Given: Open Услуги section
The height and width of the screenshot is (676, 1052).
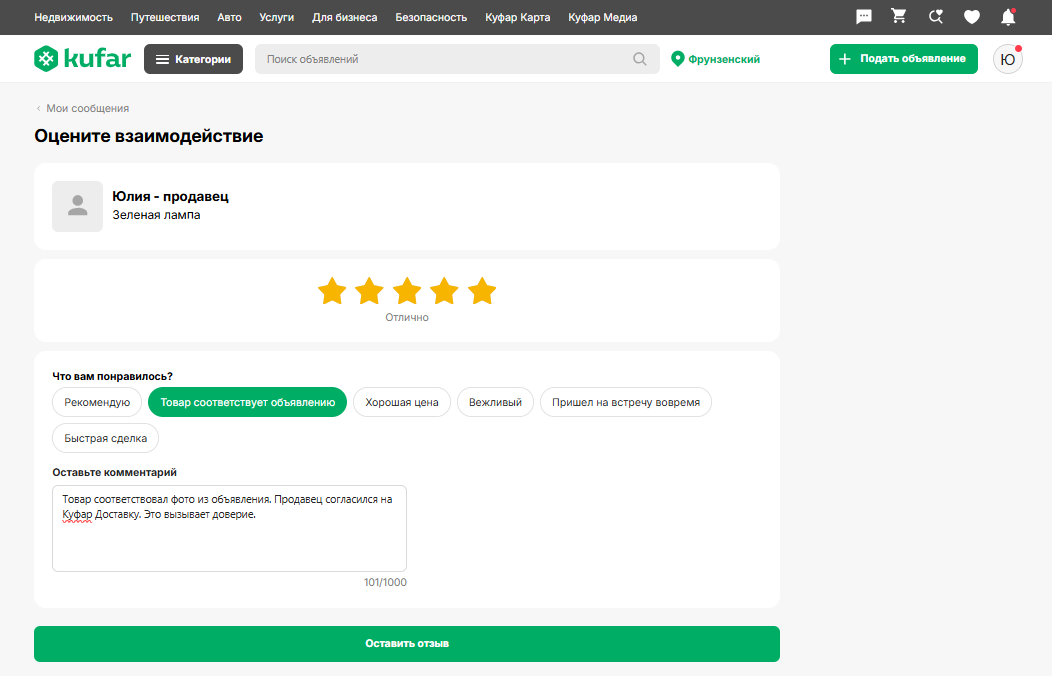Looking at the screenshot, I should [277, 17].
